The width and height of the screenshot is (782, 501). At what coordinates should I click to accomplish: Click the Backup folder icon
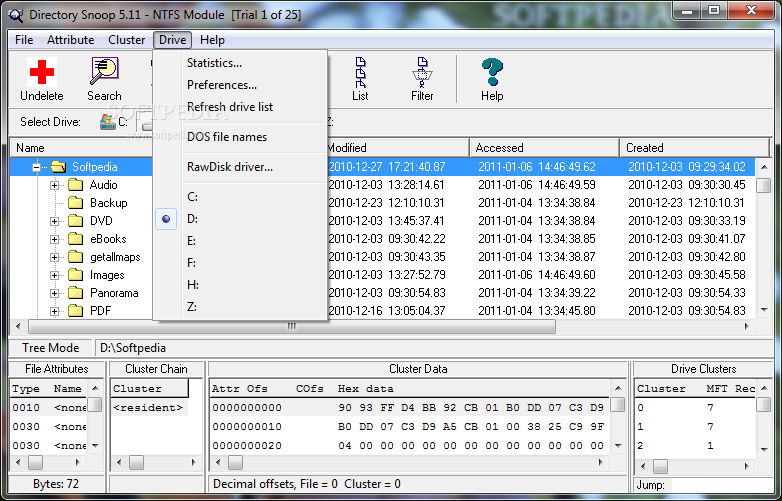tap(75, 203)
